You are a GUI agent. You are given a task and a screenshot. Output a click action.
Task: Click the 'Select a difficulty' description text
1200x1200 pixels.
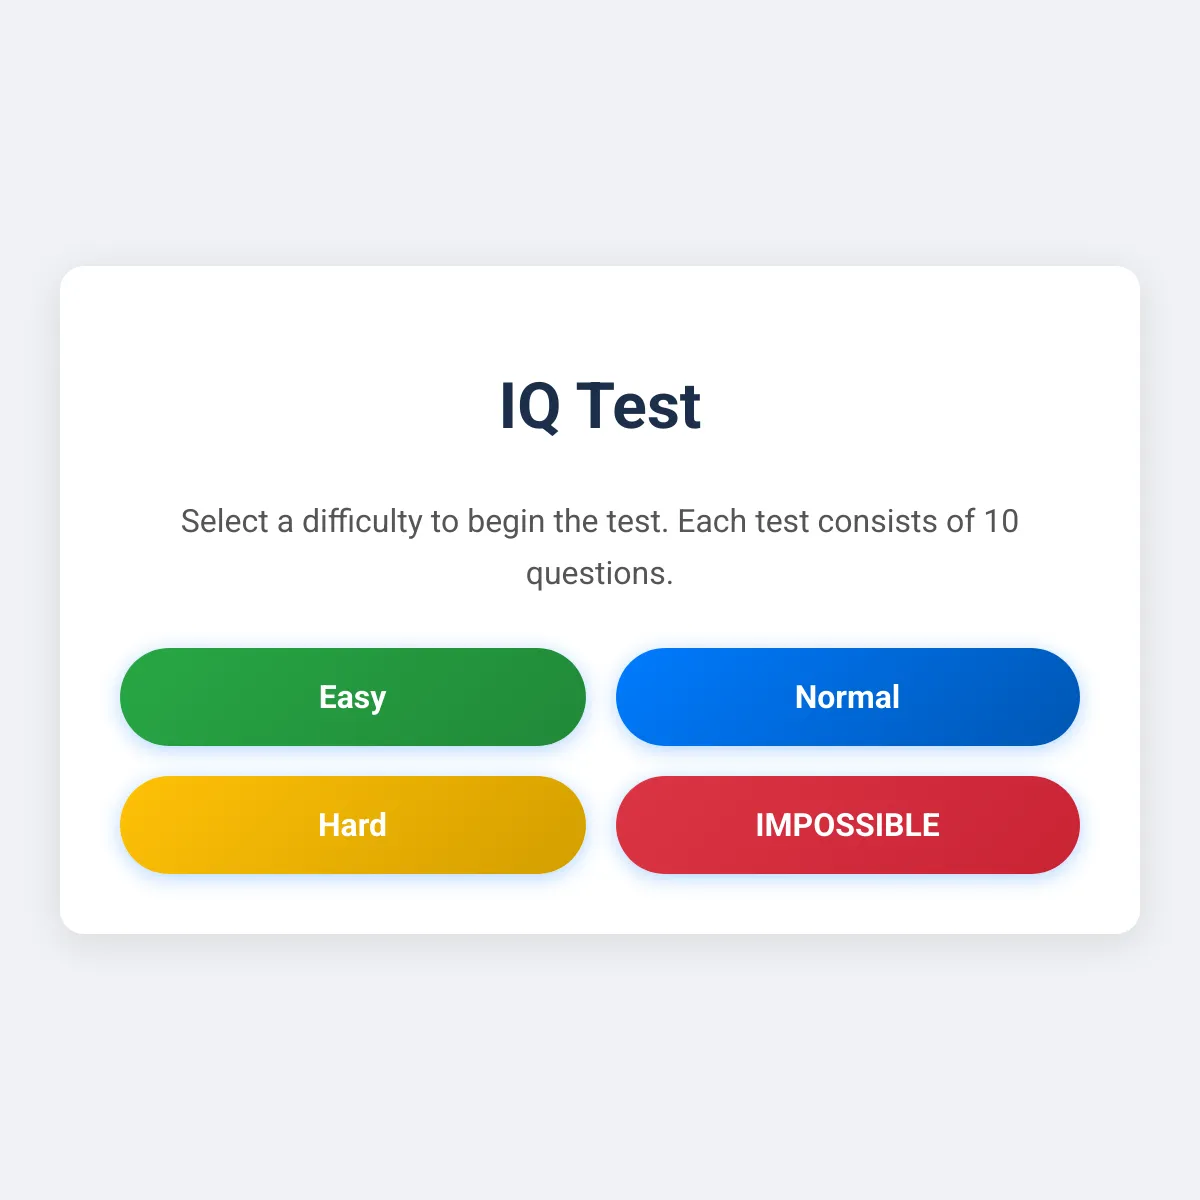pyautogui.click(x=600, y=522)
